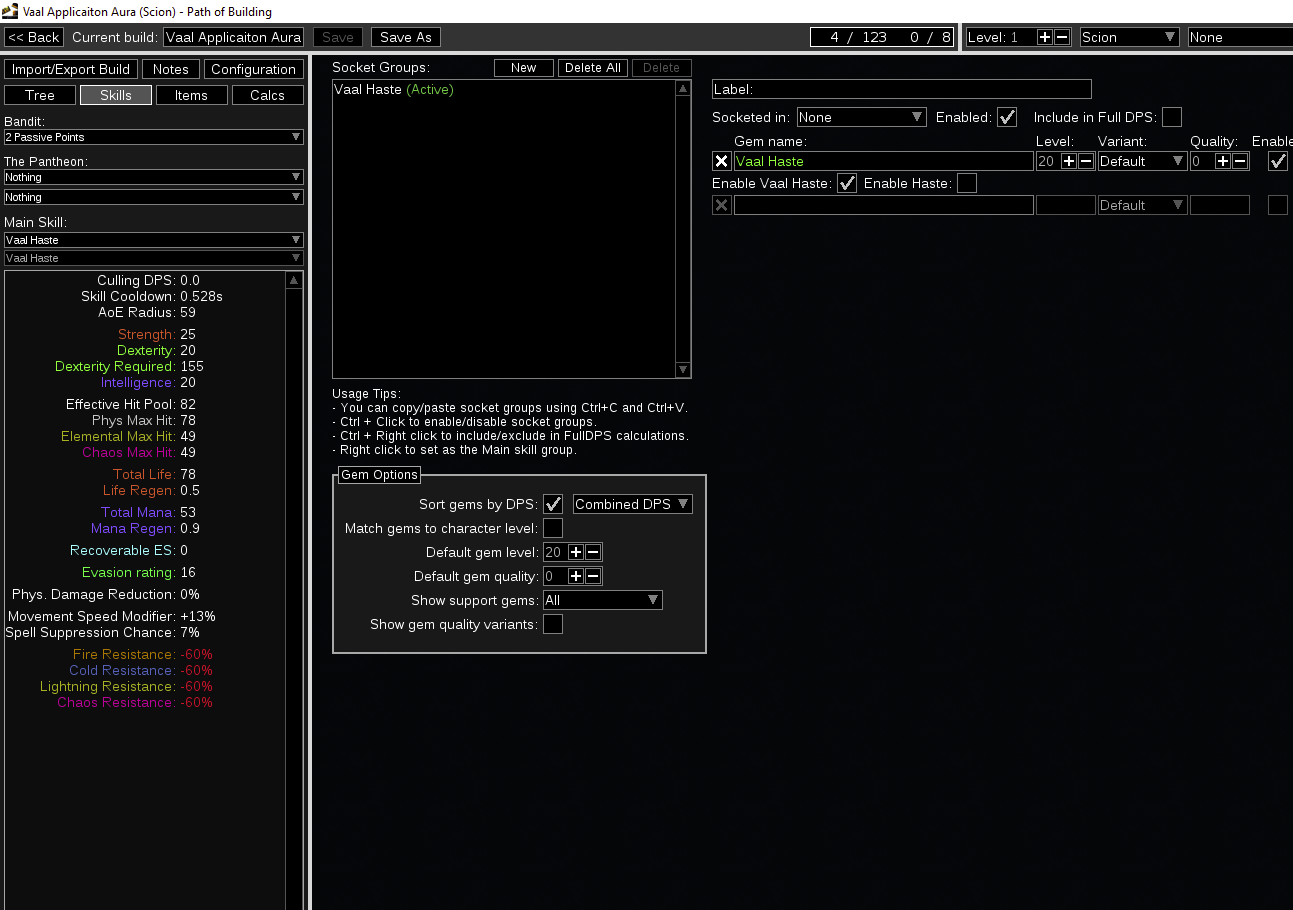Increase Vaal Haste gem level
The height and width of the screenshot is (910, 1293).
tap(1069, 161)
